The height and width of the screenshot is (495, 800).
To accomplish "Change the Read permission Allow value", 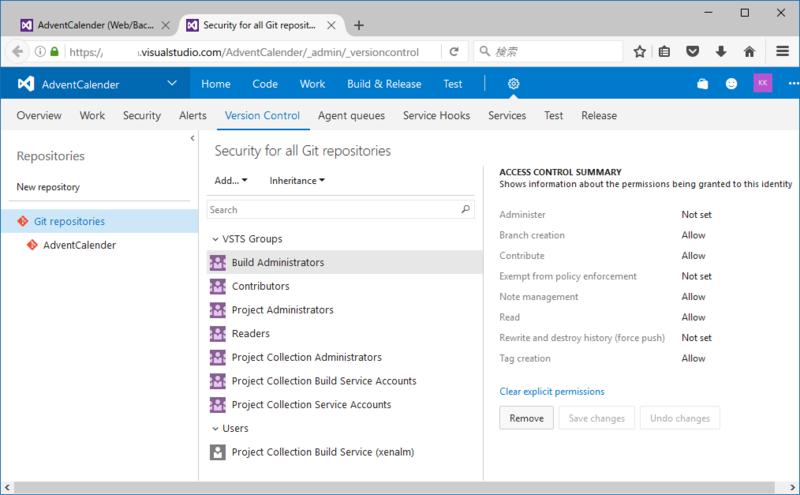I will pos(693,317).
